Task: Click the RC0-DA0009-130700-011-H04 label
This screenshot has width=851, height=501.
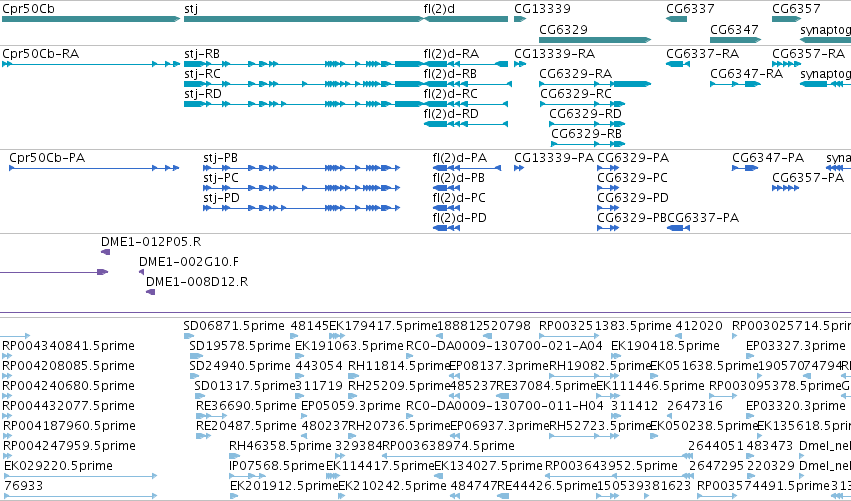Action: tap(505, 406)
